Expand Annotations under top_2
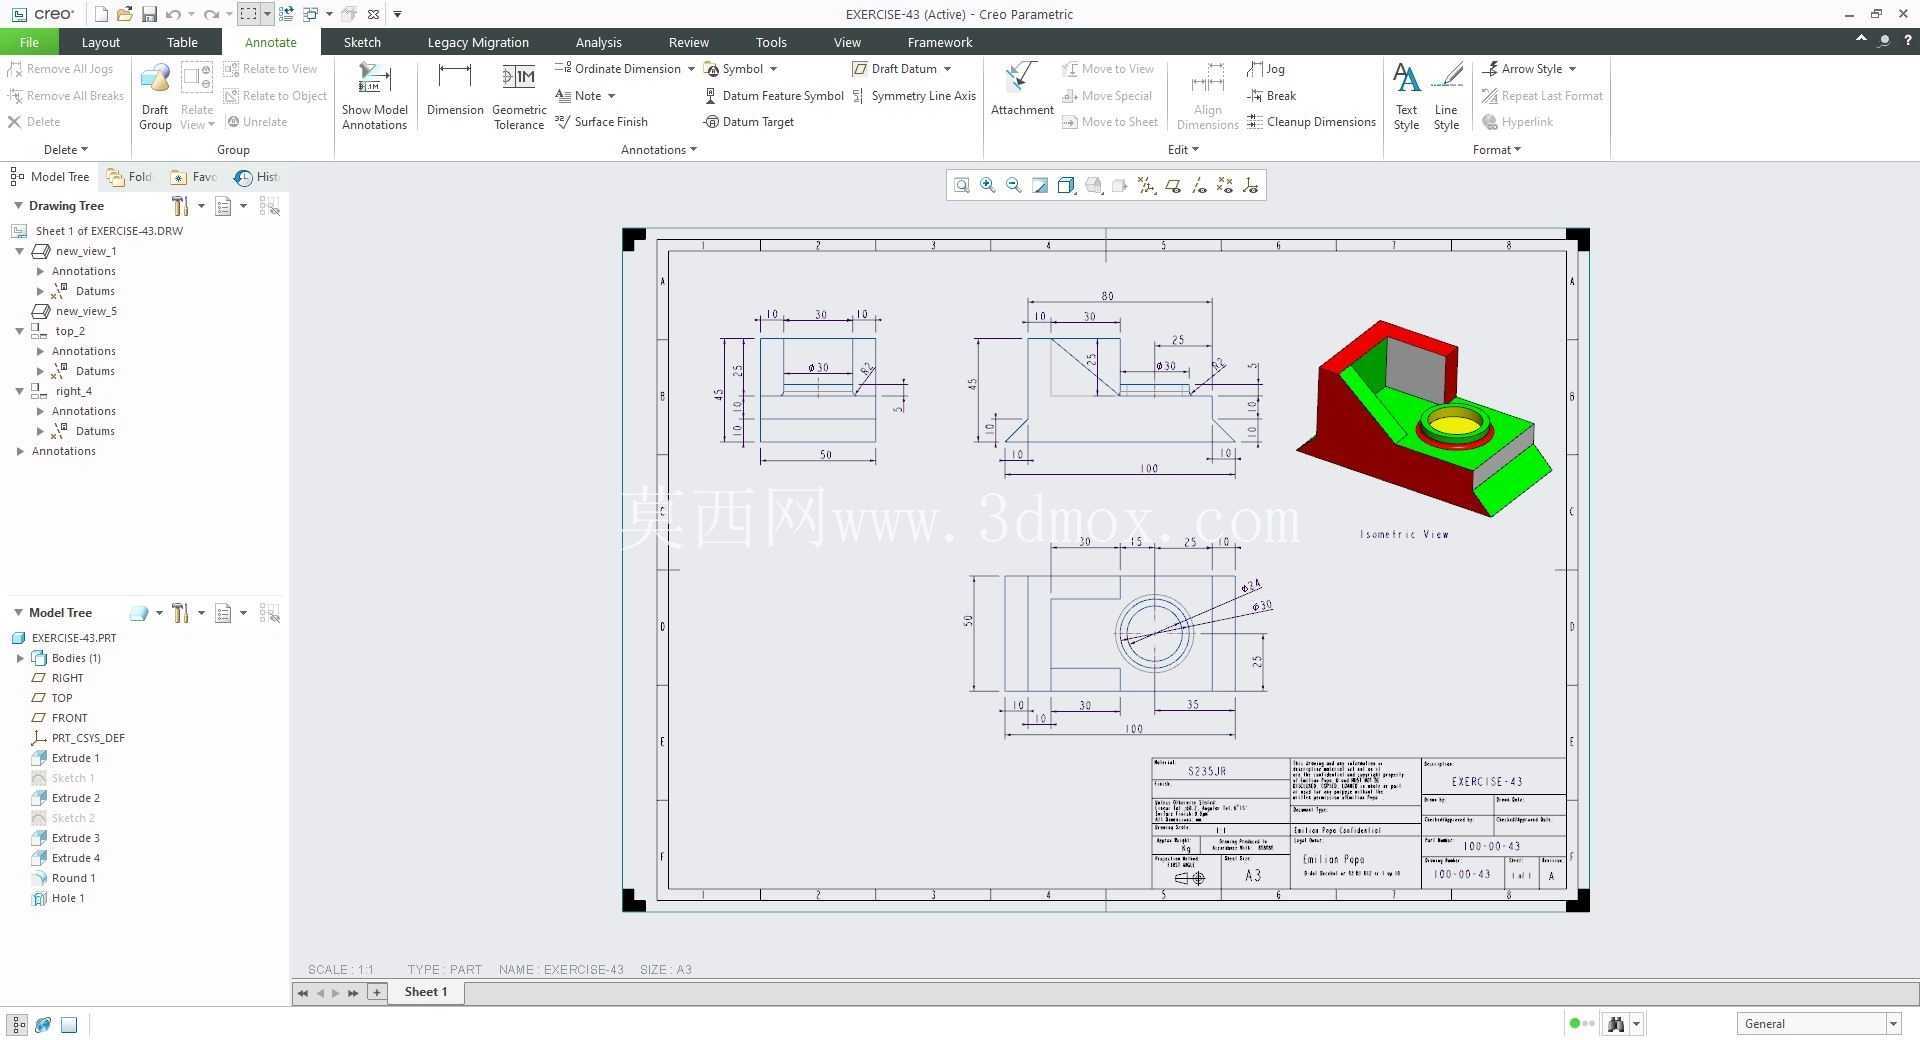1920x1040 pixels. click(x=40, y=351)
